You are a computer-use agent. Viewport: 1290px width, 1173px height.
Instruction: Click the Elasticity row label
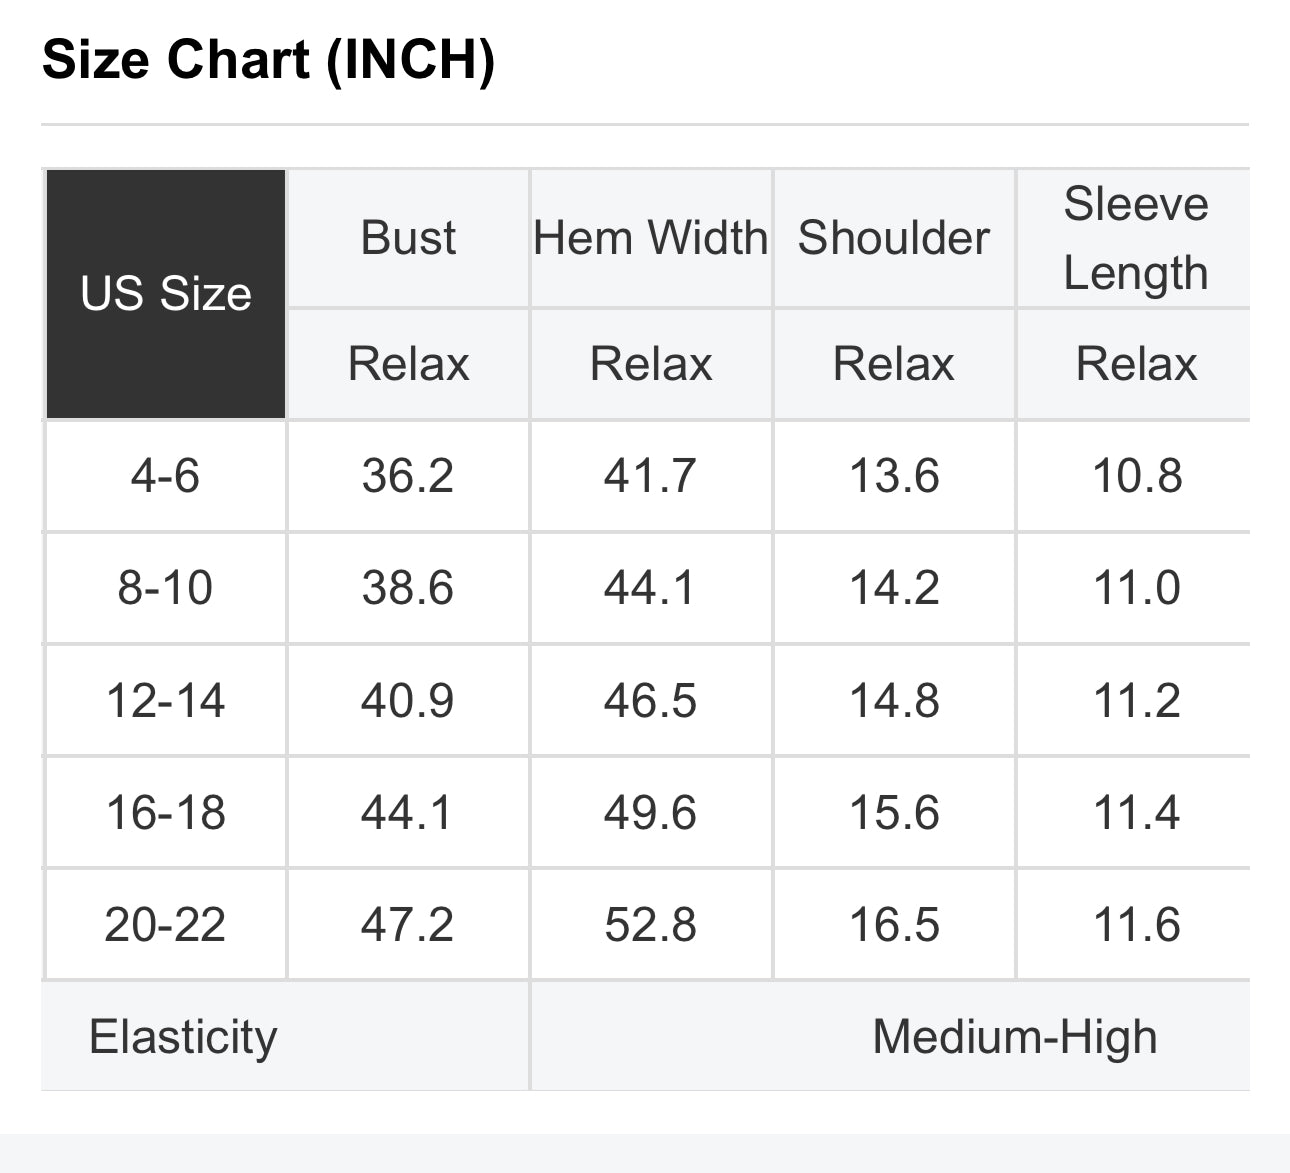click(x=183, y=1036)
